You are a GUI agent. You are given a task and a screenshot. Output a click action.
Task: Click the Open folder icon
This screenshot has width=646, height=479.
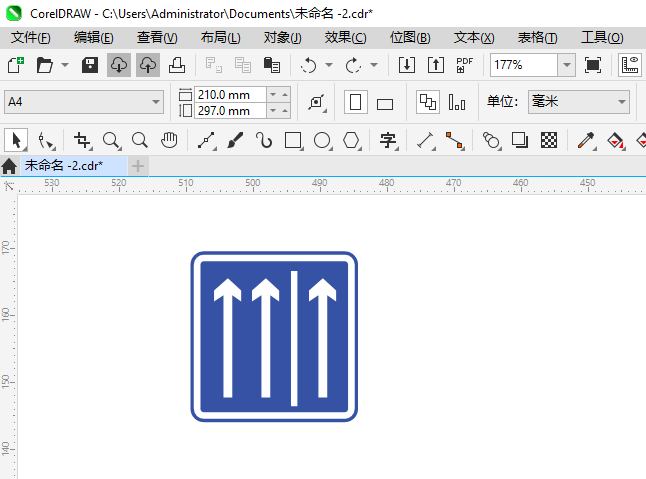[x=44, y=65]
